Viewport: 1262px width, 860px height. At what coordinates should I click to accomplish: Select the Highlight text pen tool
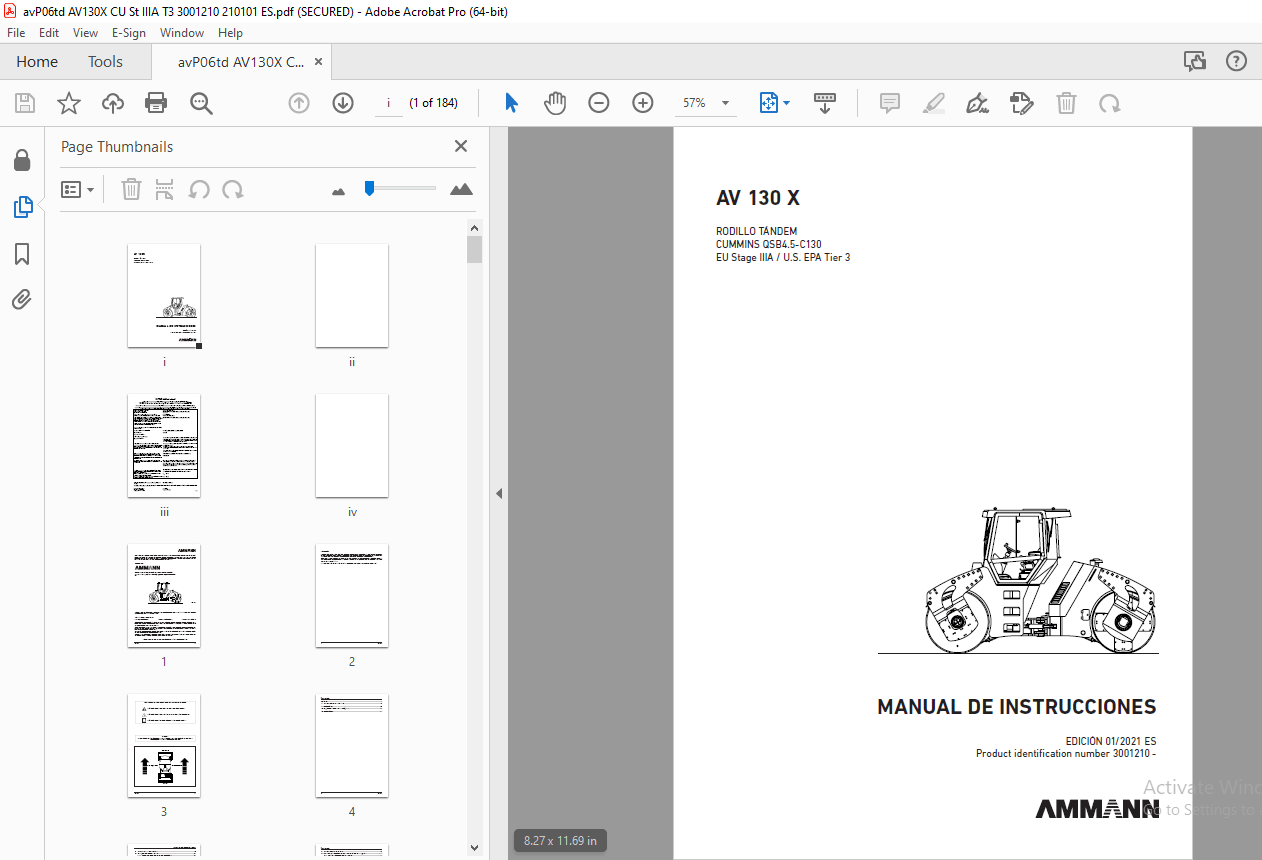934,103
